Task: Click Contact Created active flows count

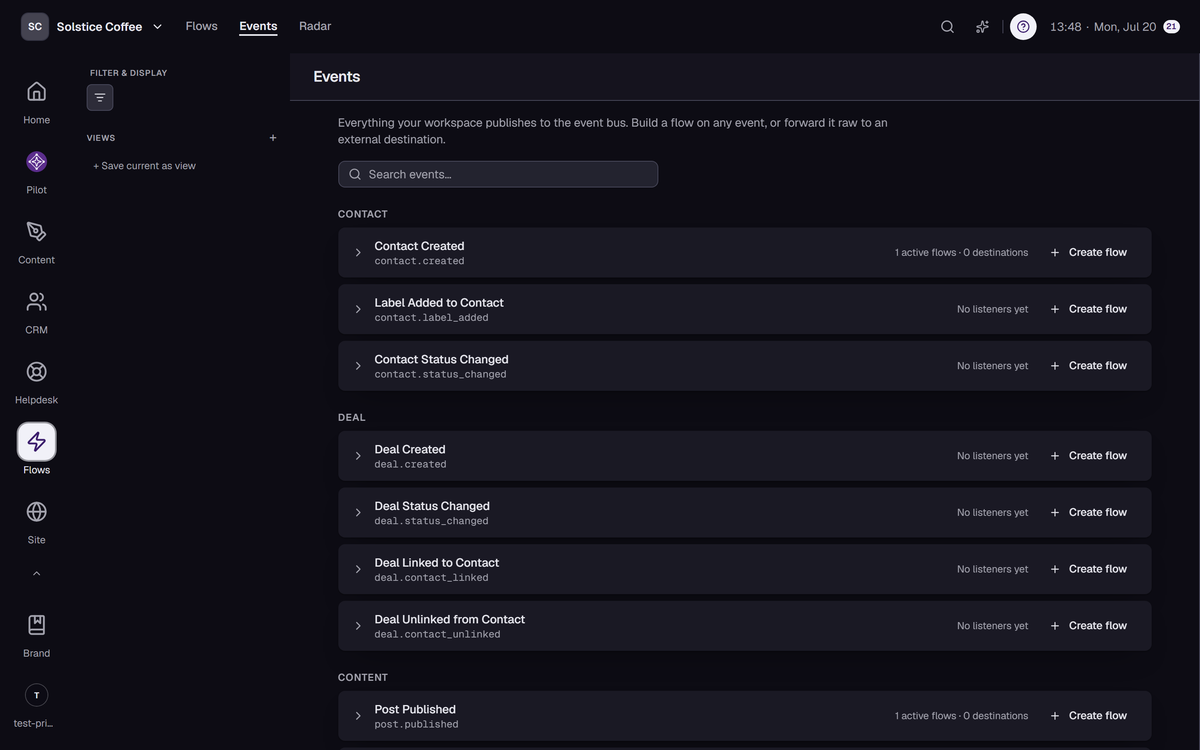Action: click(961, 253)
